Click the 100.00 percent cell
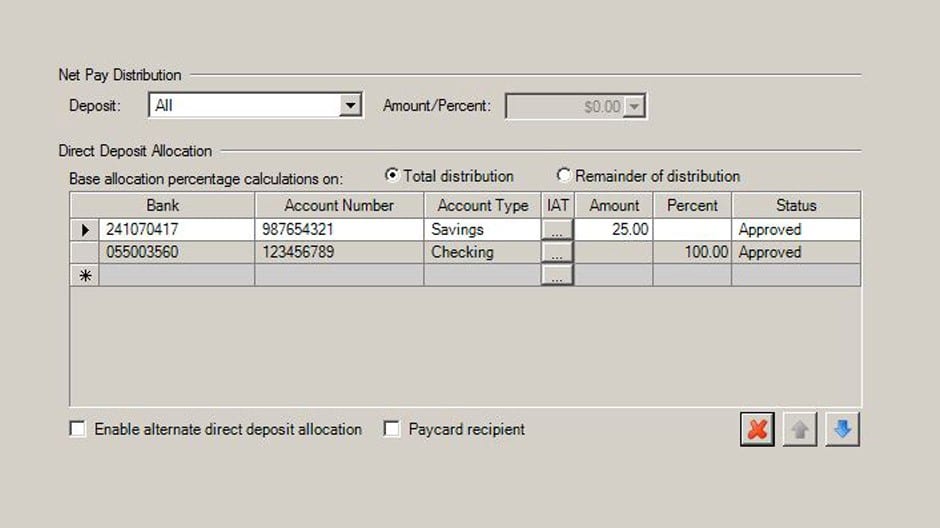Image resolution: width=940 pixels, height=528 pixels. [x=692, y=252]
